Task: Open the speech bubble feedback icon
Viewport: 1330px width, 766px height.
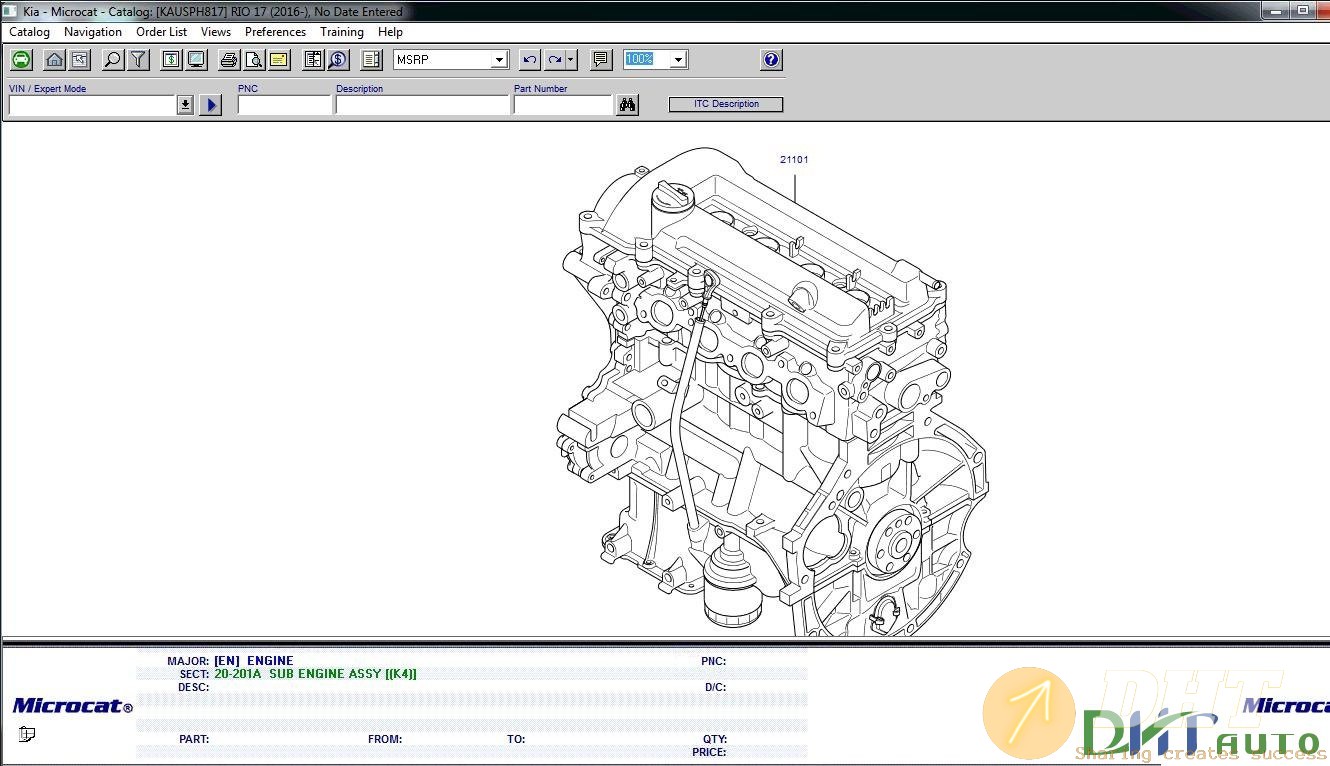Action: (x=601, y=60)
